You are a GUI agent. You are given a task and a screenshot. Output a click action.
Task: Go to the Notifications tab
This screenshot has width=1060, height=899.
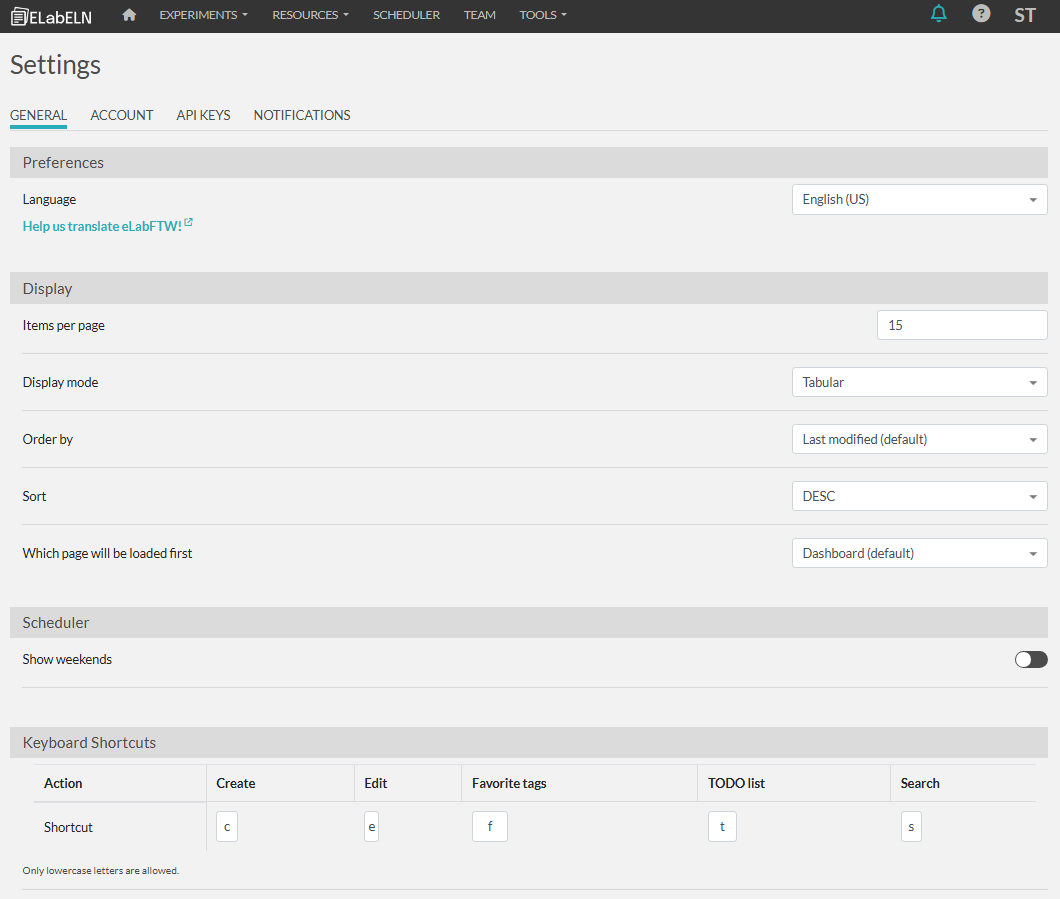302,115
